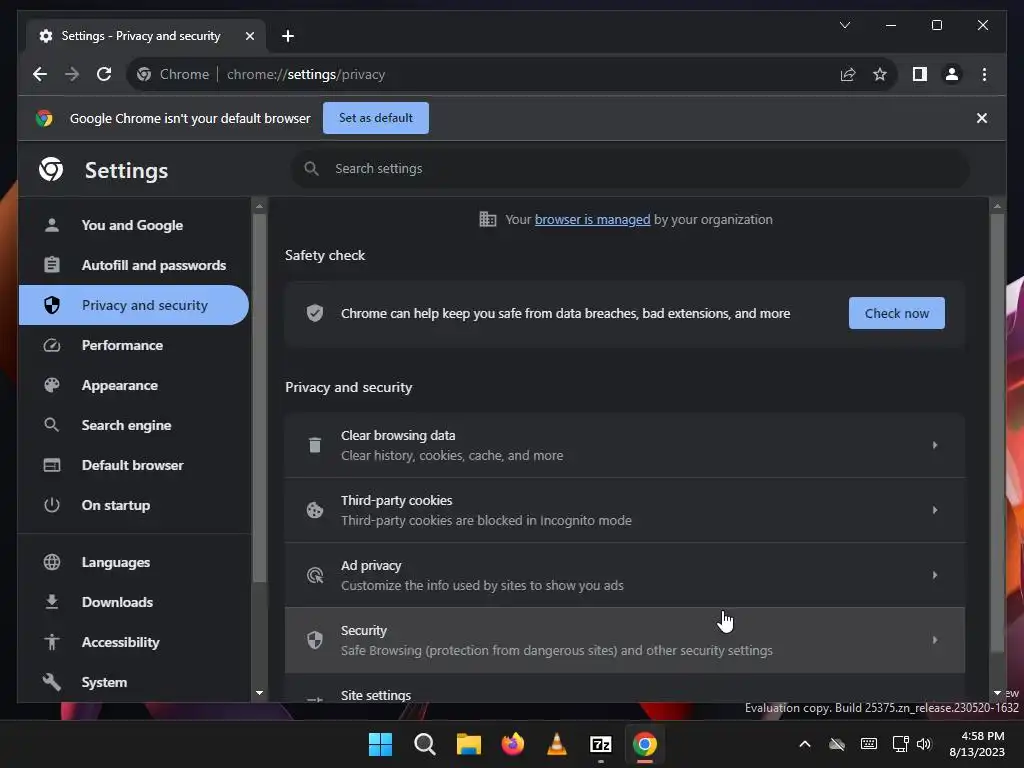Screen dimensions: 1024x768
Task: Open Site settings row
Action: coord(625,688)
